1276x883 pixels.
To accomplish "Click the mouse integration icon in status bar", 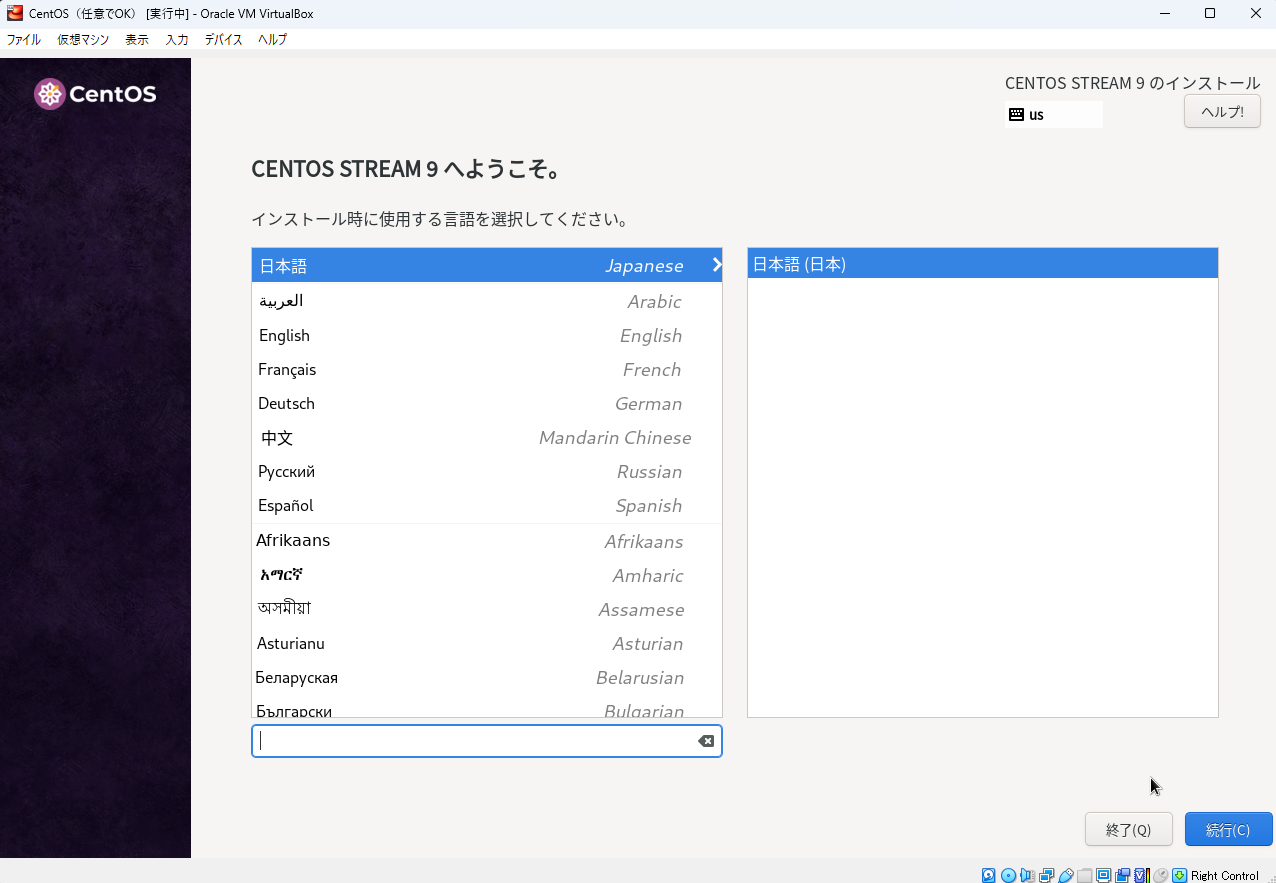I will click(1161, 874).
